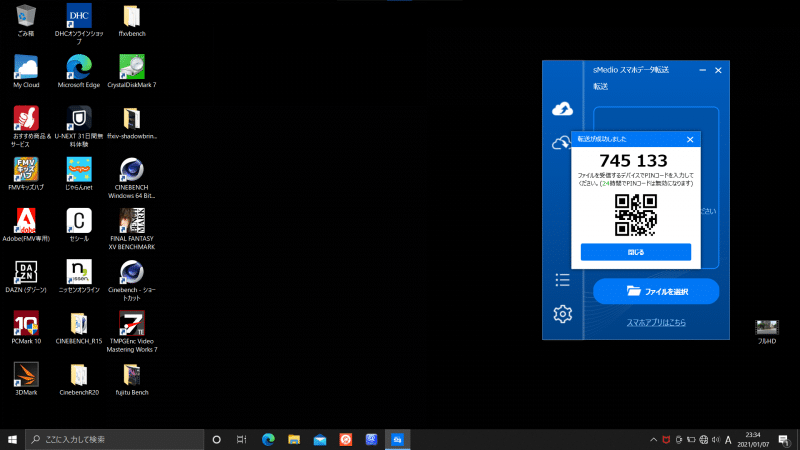This screenshot has width=800, height=450.
Task: Select the CINEBENCH Windows 64 Bit icon
Action: 132,178
